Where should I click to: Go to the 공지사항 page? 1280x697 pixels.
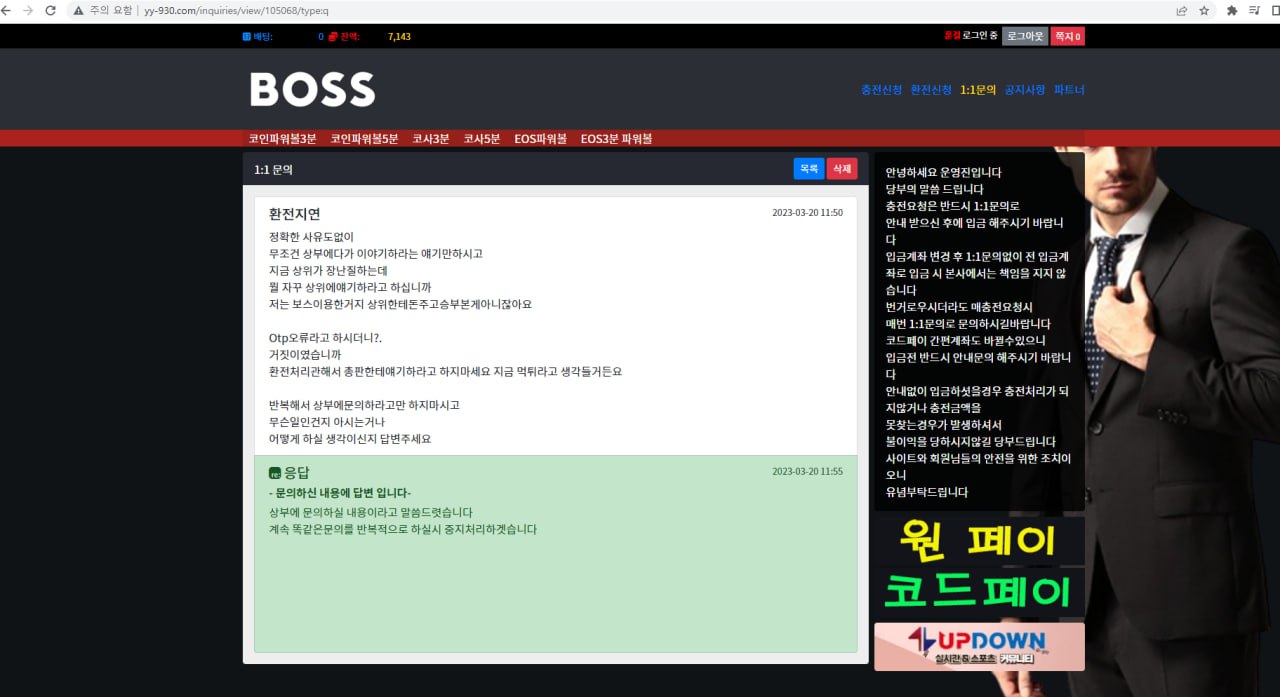click(1025, 90)
